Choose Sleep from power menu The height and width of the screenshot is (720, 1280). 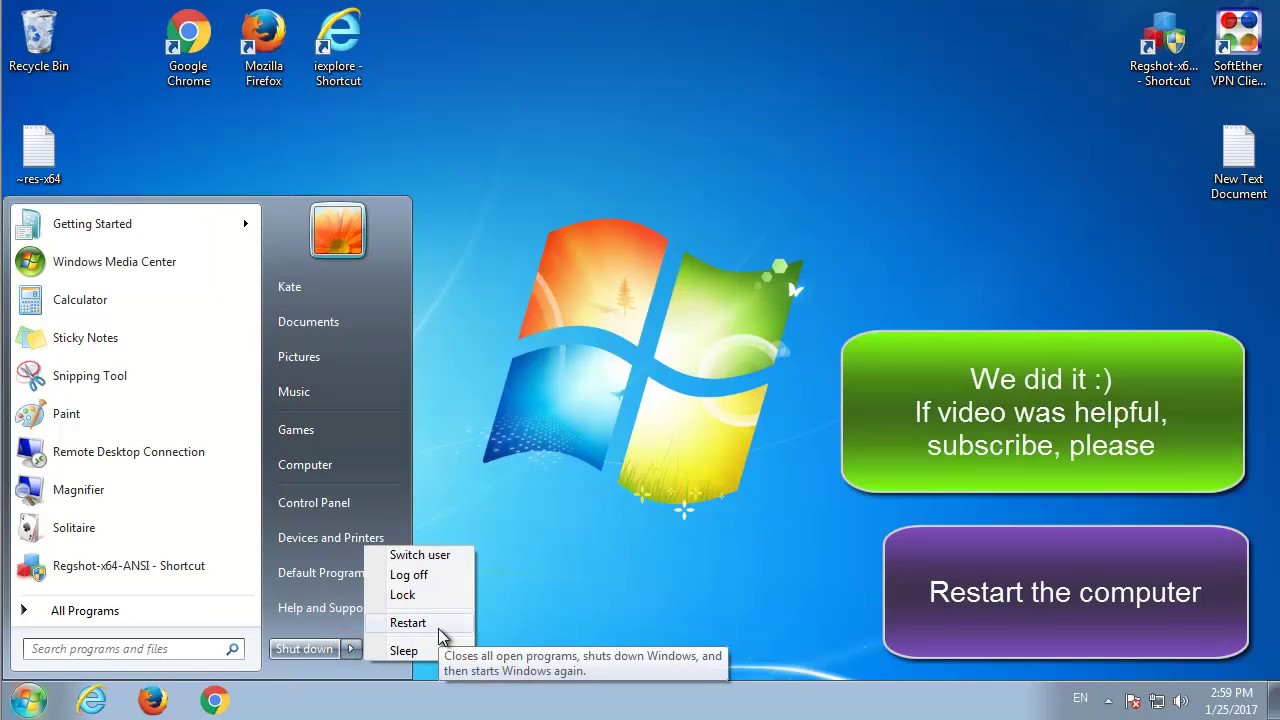(x=404, y=651)
